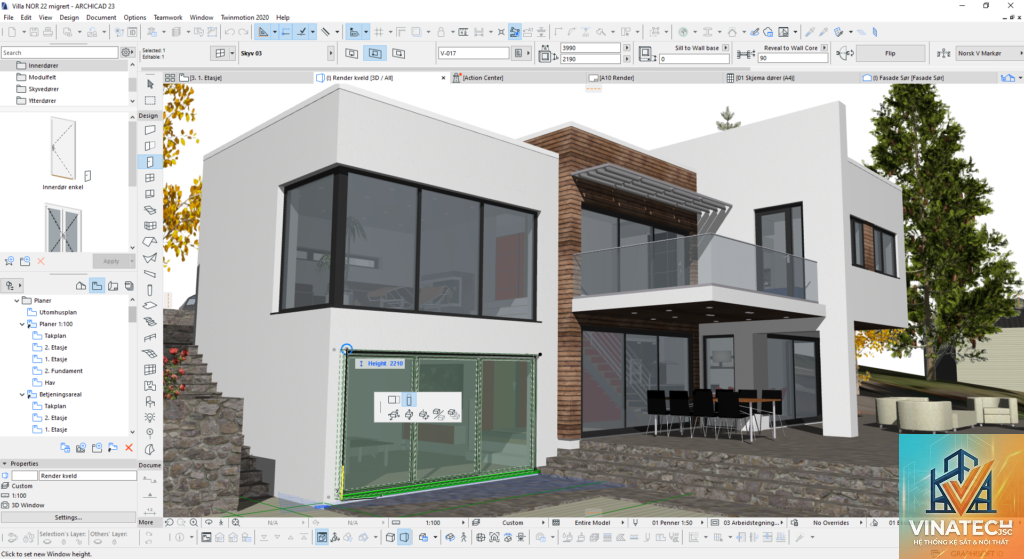Close the Render kveld 3D tab
The height and width of the screenshot is (559, 1024).
click(x=443, y=78)
